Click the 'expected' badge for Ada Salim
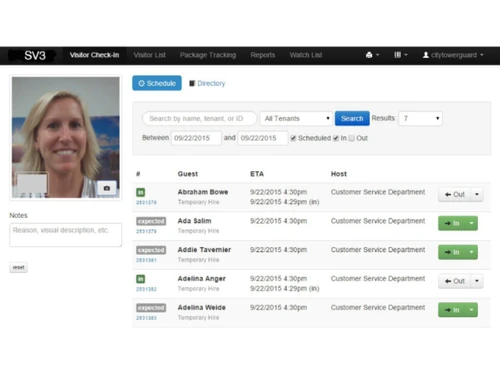 click(151, 221)
